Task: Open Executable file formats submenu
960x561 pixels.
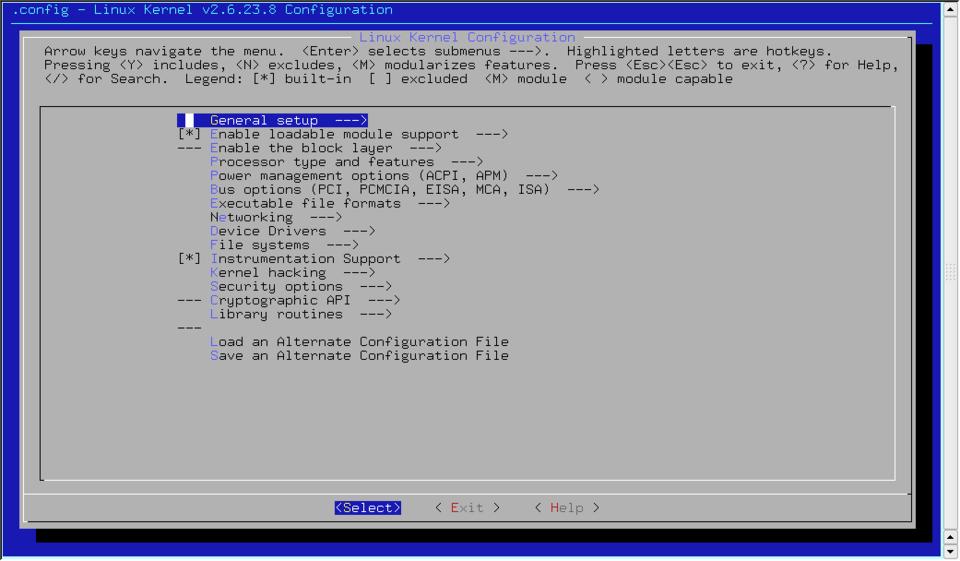Action: [x=330, y=203]
